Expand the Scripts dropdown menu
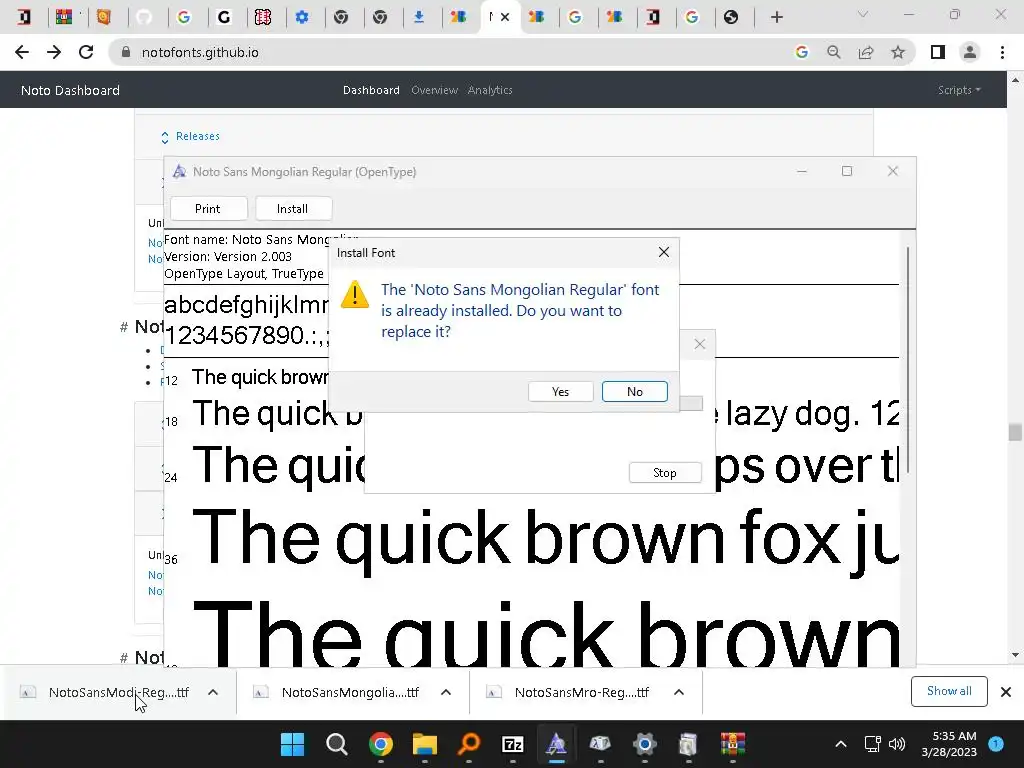The height and width of the screenshot is (768, 1024). pos(959,90)
